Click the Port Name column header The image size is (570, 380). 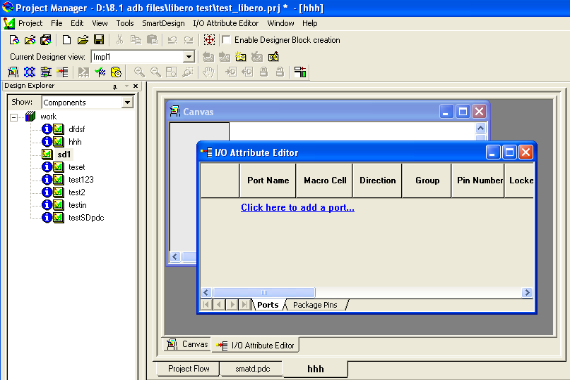coord(268,180)
